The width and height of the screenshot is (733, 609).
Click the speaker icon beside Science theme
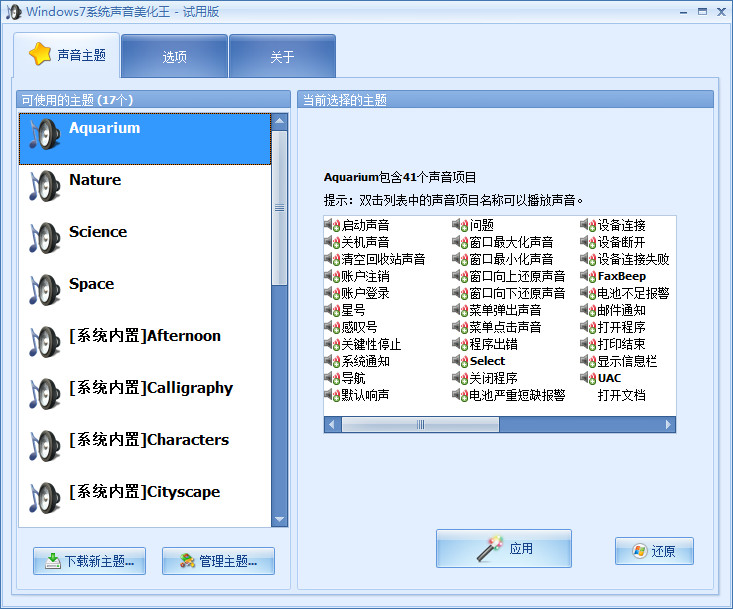coord(45,238)
